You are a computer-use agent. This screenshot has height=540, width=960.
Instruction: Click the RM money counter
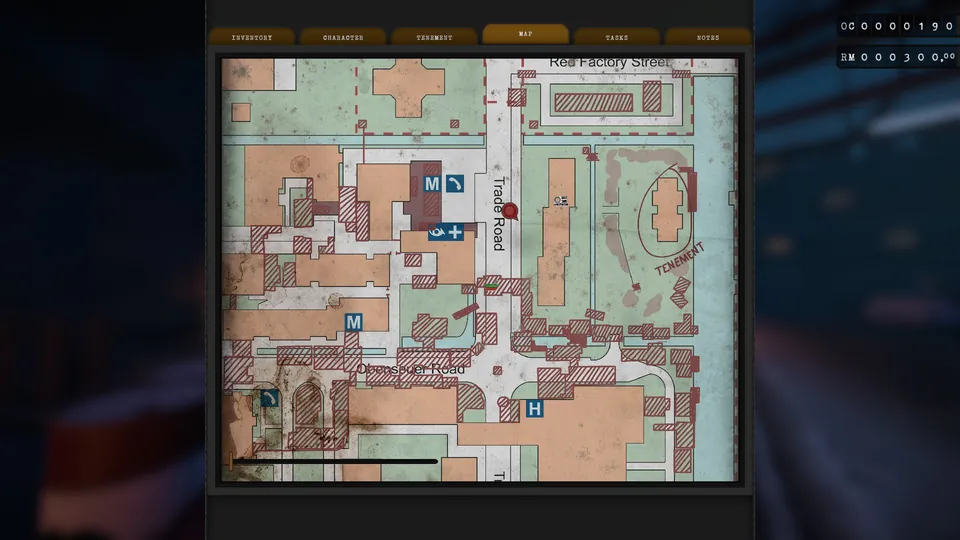point(898,57)
